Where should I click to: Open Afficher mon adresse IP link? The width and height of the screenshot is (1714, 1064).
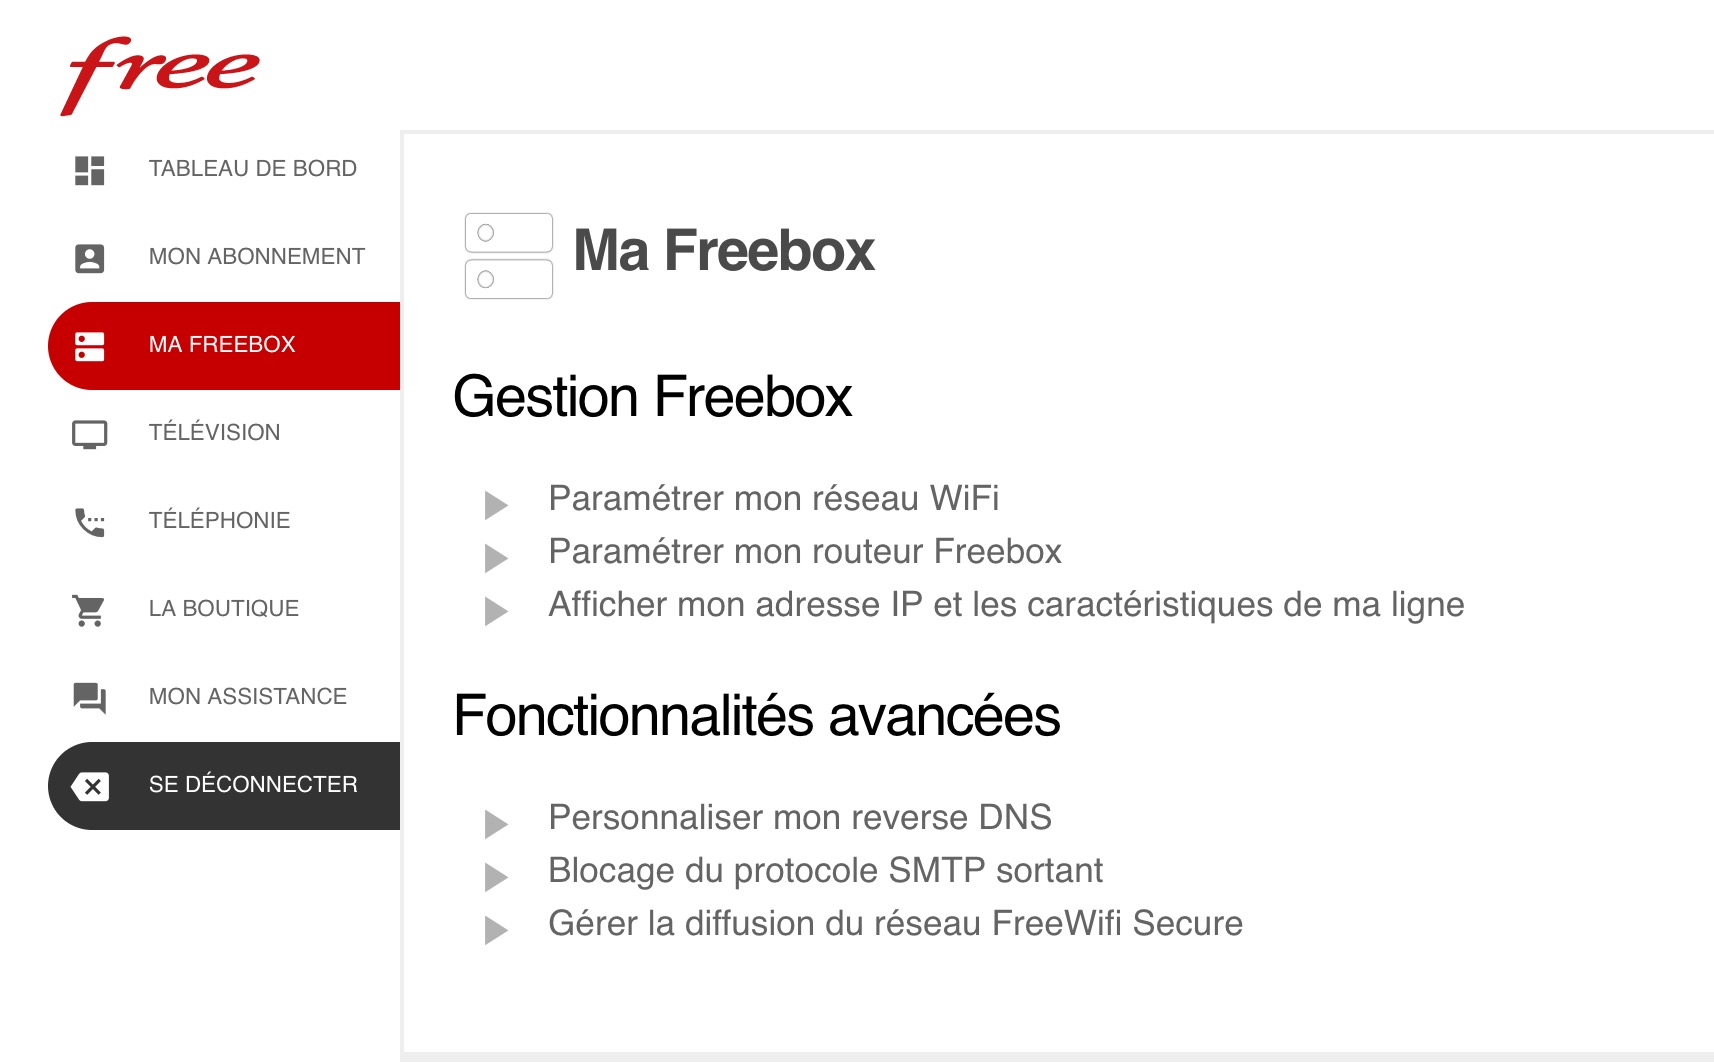click(x=1006, y=605)
